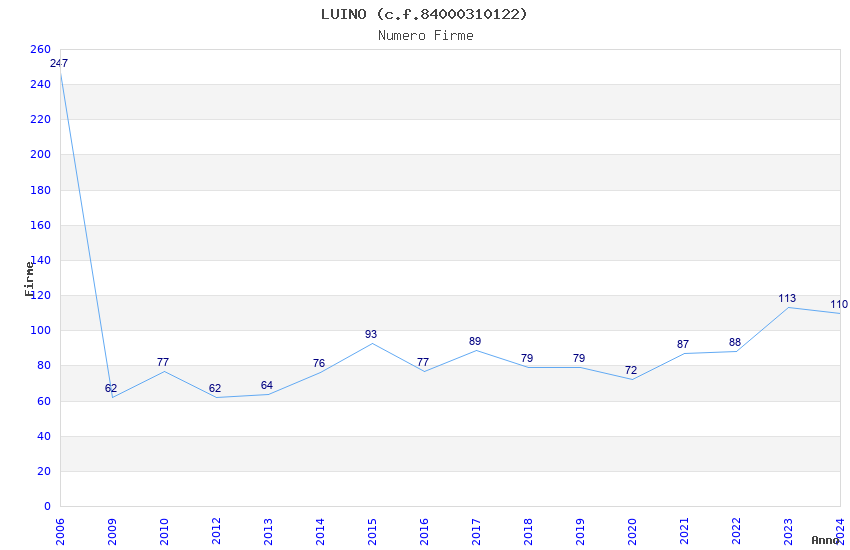The width and height of the screenshot is (850, 550).
Task: Click the 64 data label
Action: pos(267,385)
